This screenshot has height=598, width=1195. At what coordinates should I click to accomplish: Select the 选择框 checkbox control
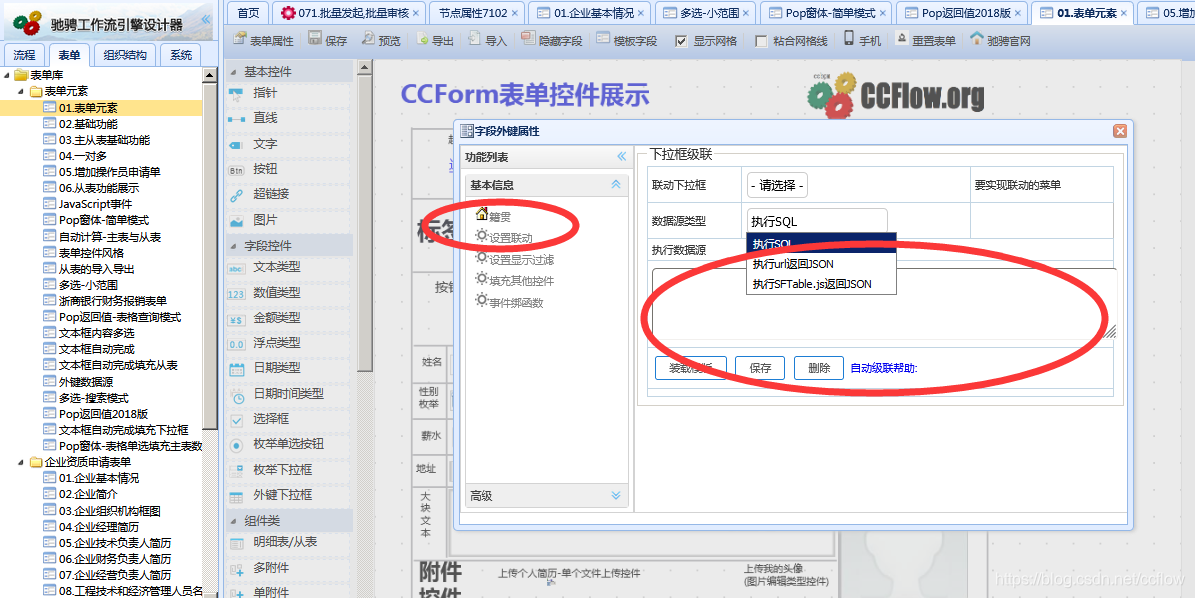(270, 419)
